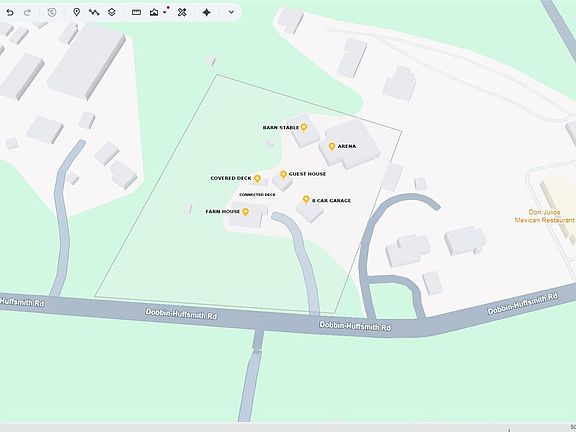The image size is (576, 432).
Task: Select the Draw path or polygon tool
Action: (94, 12)
